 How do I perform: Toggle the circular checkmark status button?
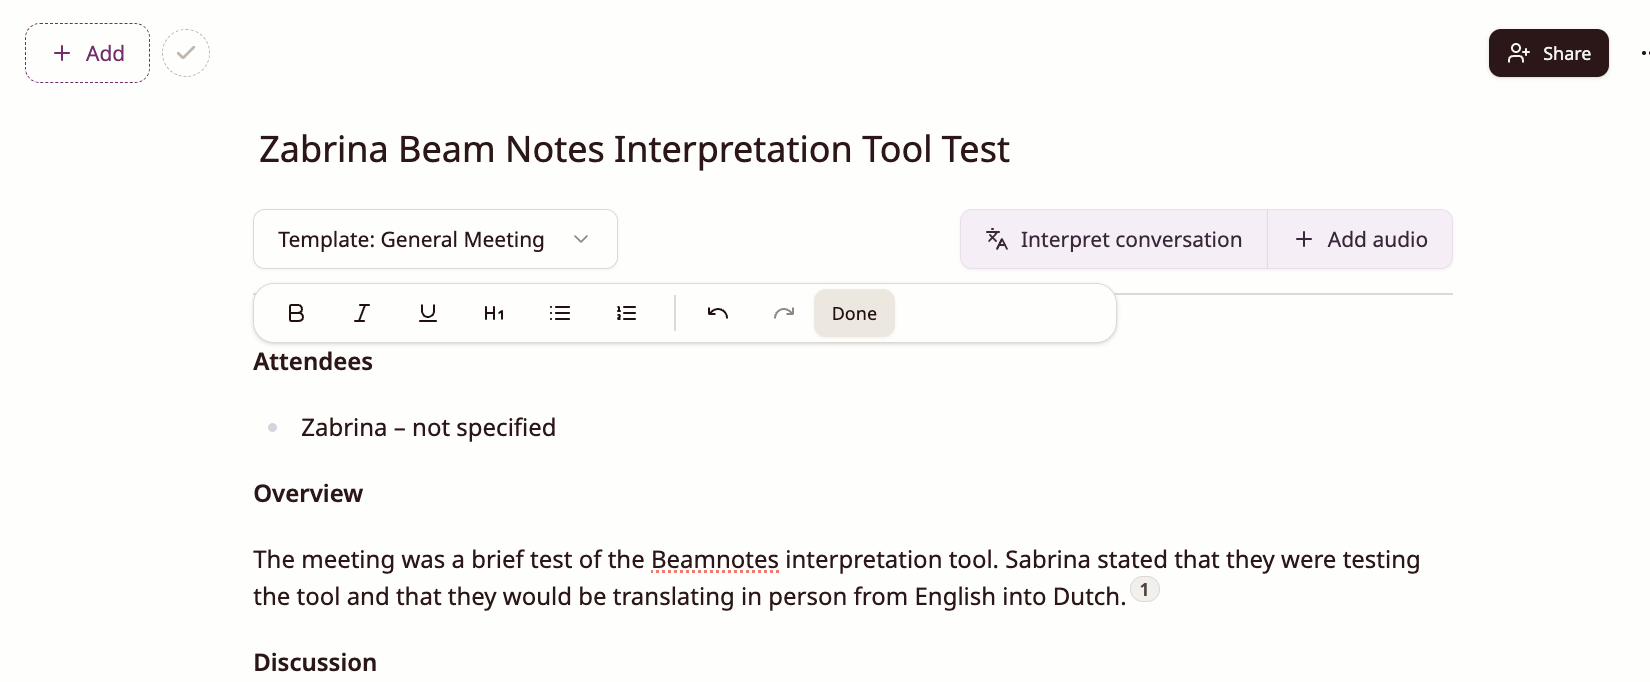point(186,53)
